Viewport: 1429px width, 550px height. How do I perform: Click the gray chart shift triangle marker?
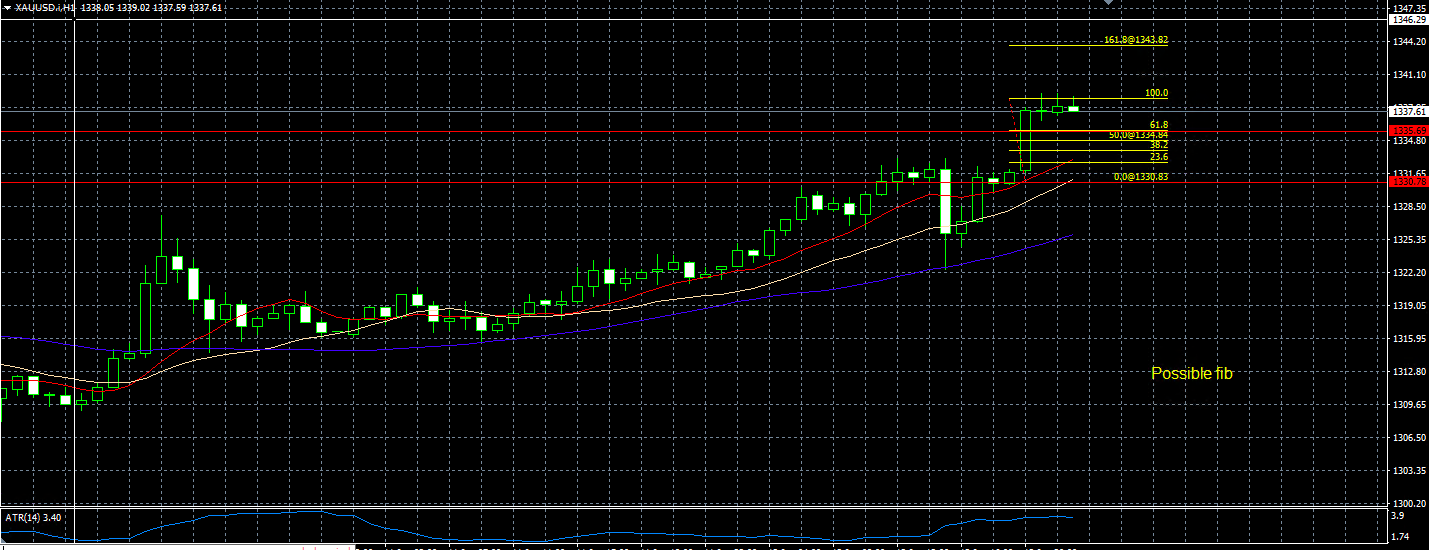tap(1107, 3)
